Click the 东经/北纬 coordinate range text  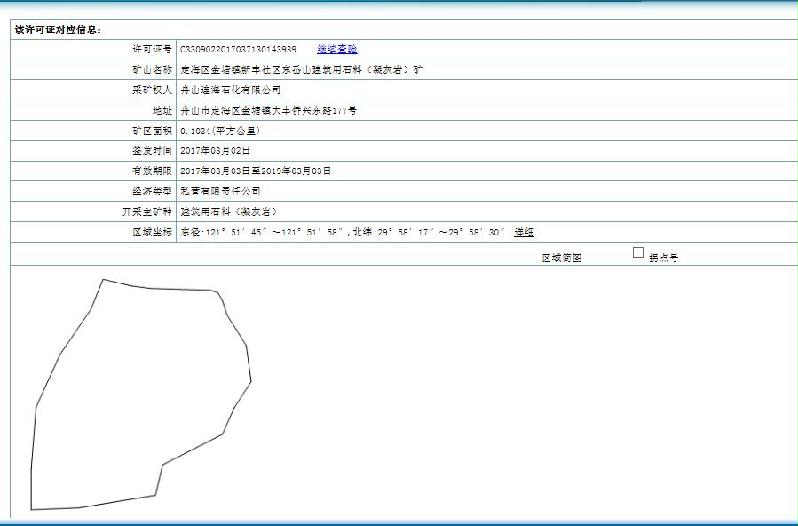tap(343, 232)
